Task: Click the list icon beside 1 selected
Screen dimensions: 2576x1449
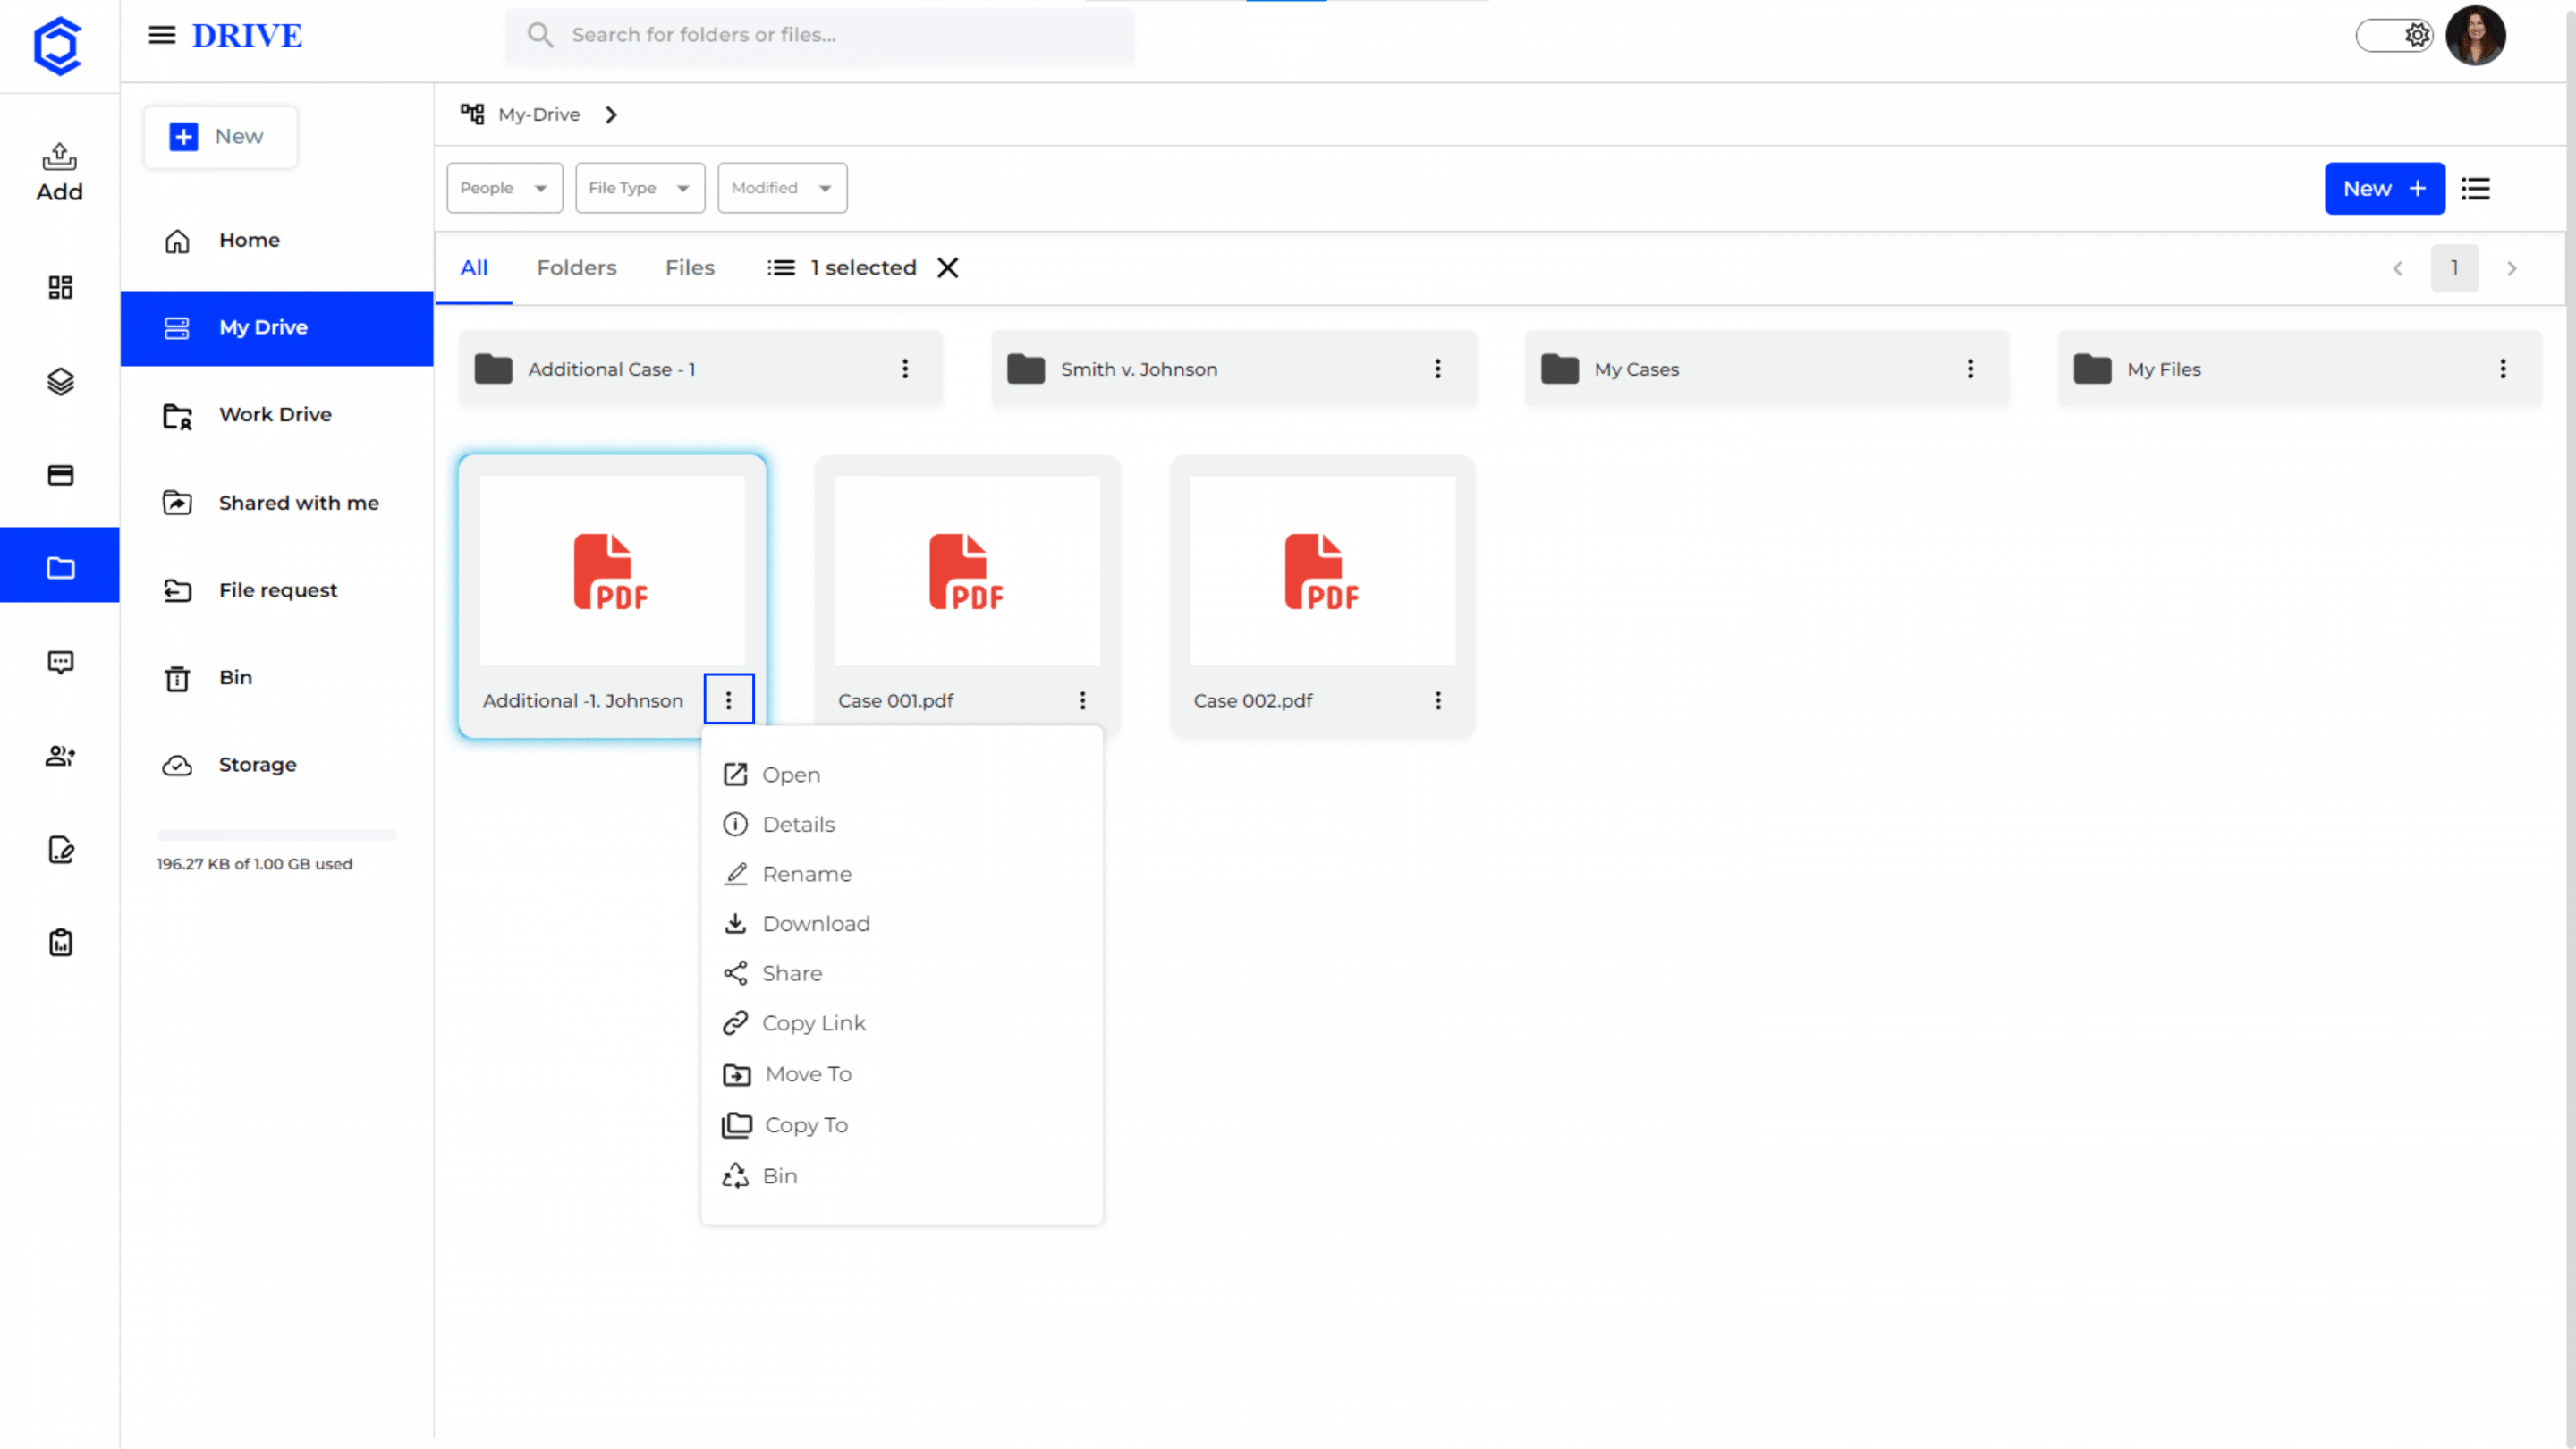Action: click(x=781, y=268)
